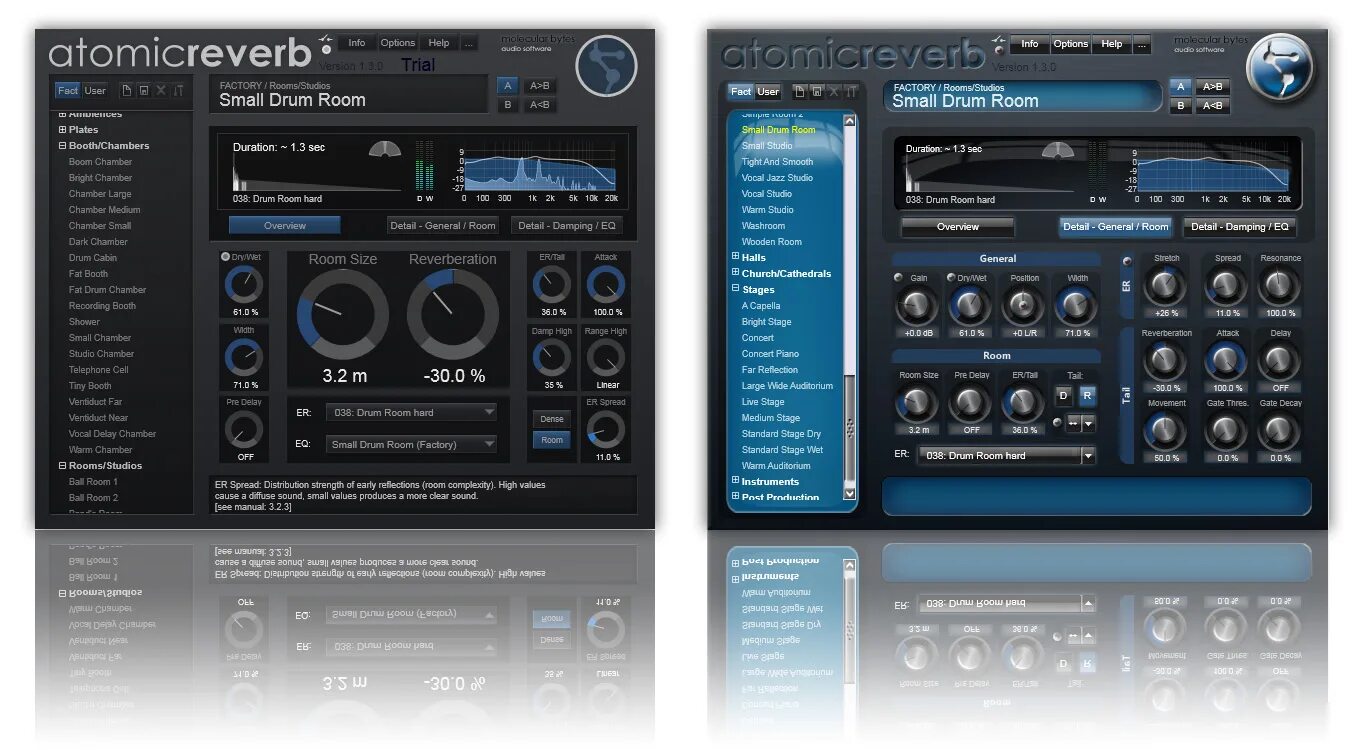Screen dimensions: 1360x750
Task: Toggle the Dry/Wet LED in right window
Action: click(951, 278)
